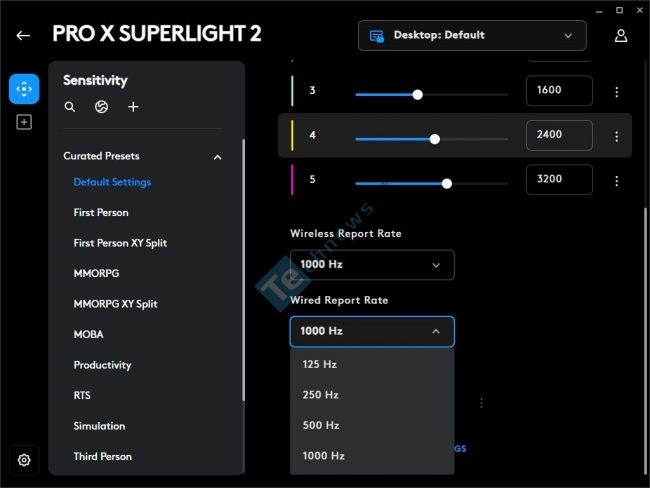Click the Wired Report Rate label
The height and width of the screenshot is (488, 650).
(339, 300)
